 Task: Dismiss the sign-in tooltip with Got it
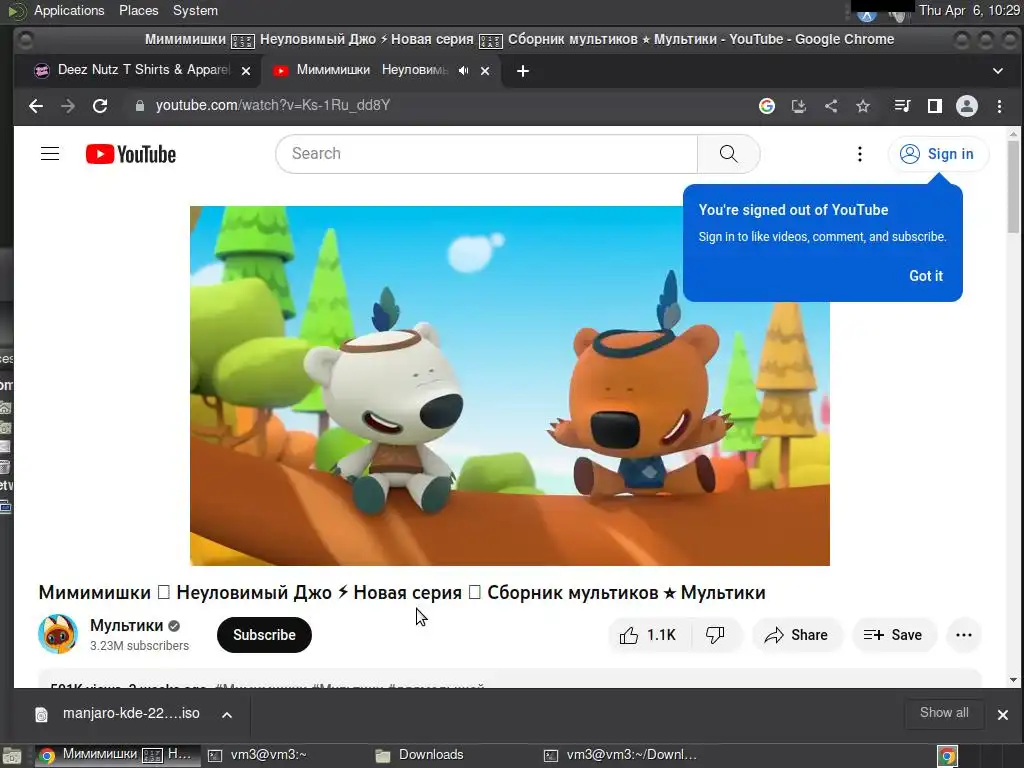925,276
